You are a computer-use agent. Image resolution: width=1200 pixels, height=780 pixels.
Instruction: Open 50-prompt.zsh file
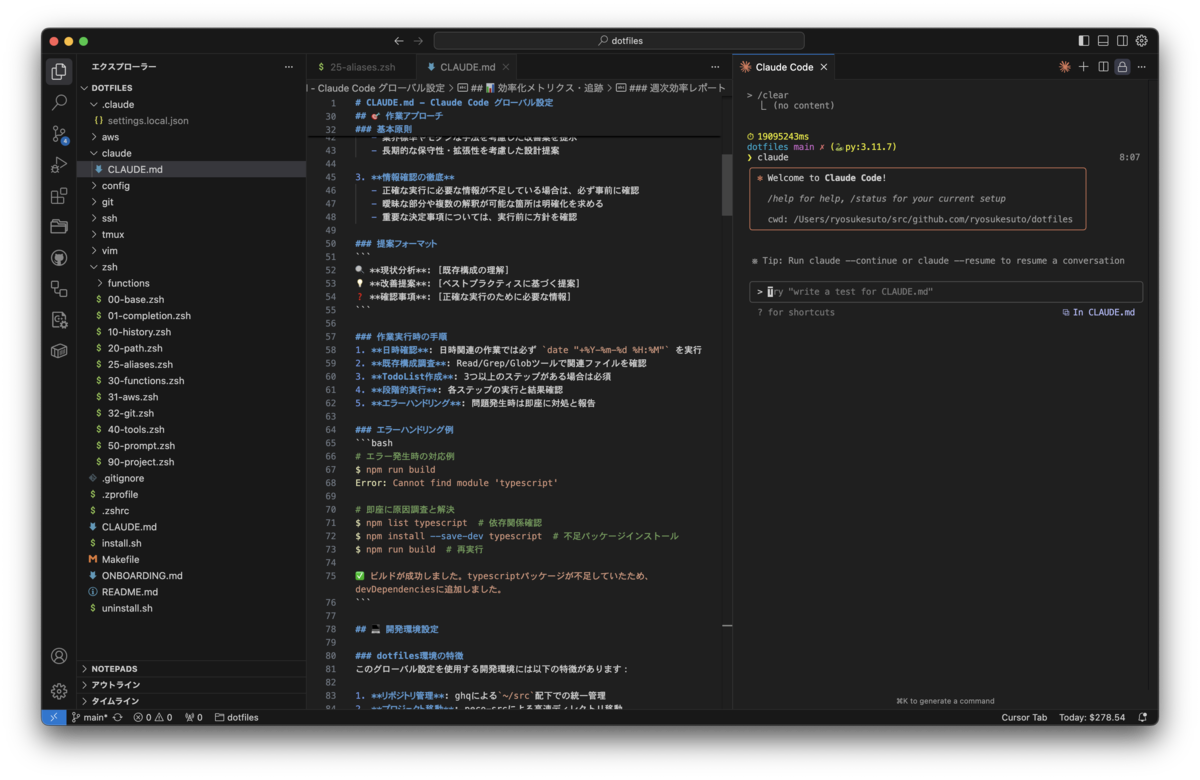click(x=141, y=445)
